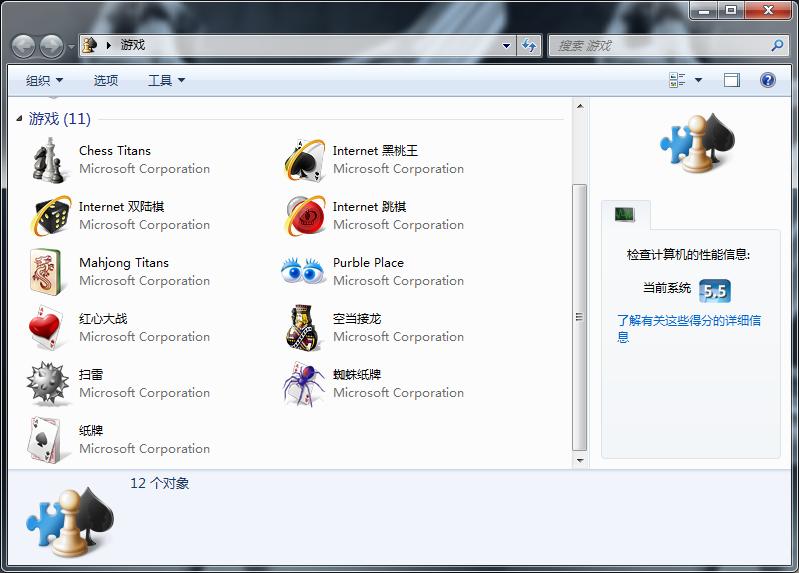Image resolution: width=799 pixels, height=573 pixels.
Task: Open the 扫雷 mine icon
Action: coord(48,384)
